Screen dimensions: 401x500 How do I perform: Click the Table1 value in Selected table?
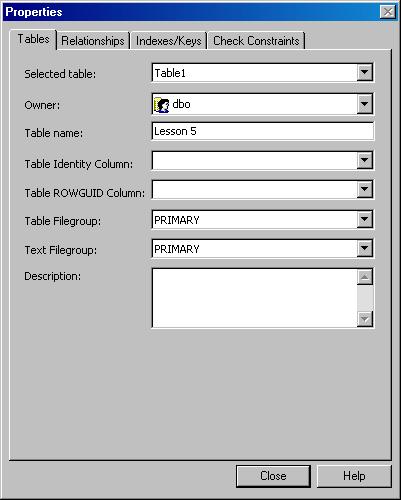pos(170,73)
